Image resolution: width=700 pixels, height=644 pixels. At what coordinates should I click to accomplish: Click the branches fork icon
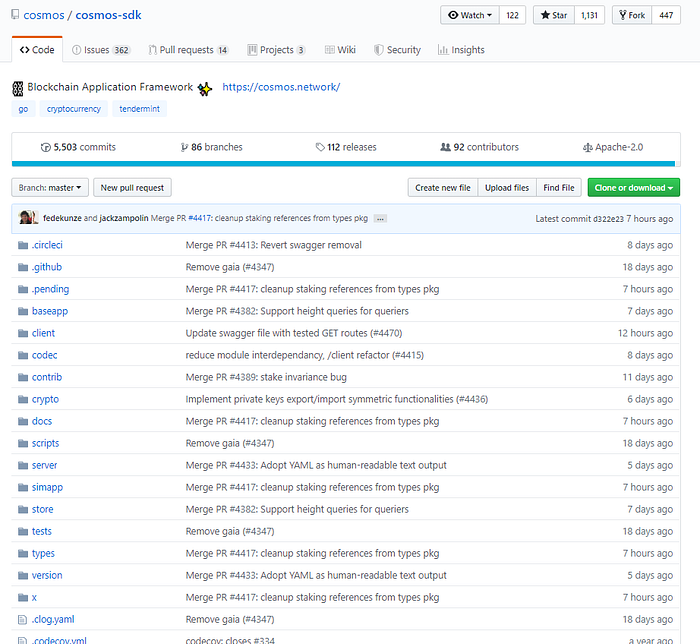pos(184,147)
